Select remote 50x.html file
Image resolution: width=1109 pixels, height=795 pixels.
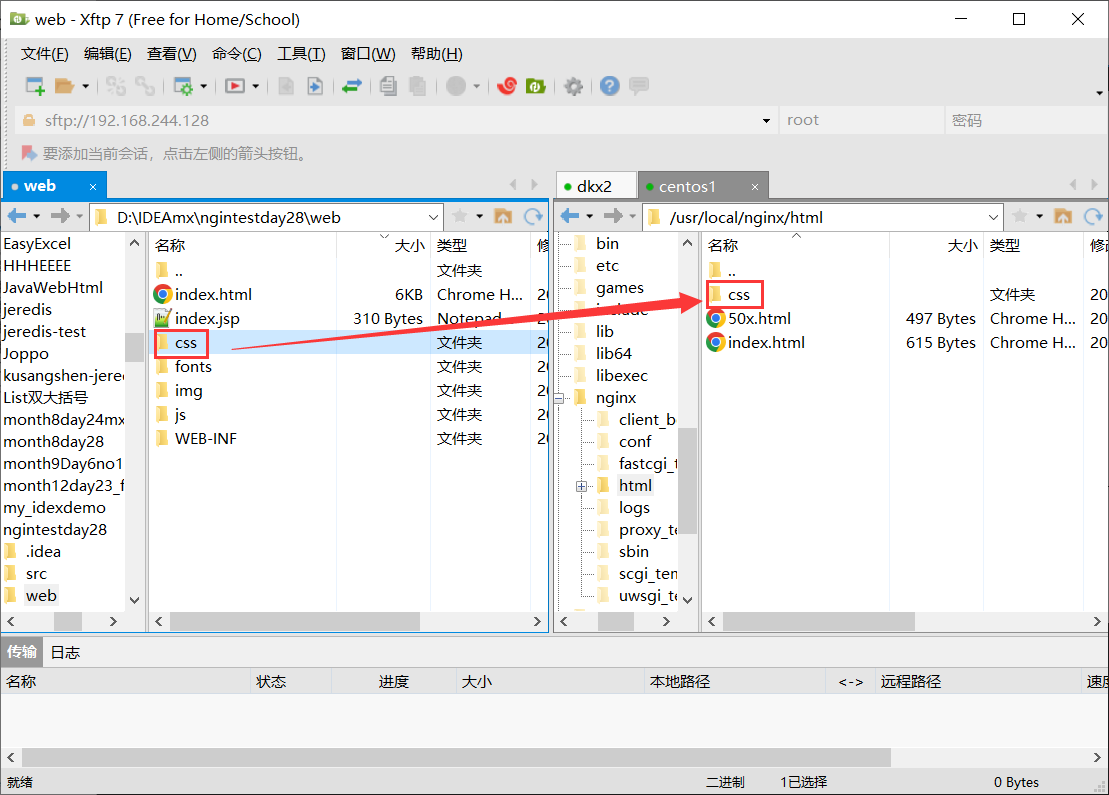pos(759,318)
